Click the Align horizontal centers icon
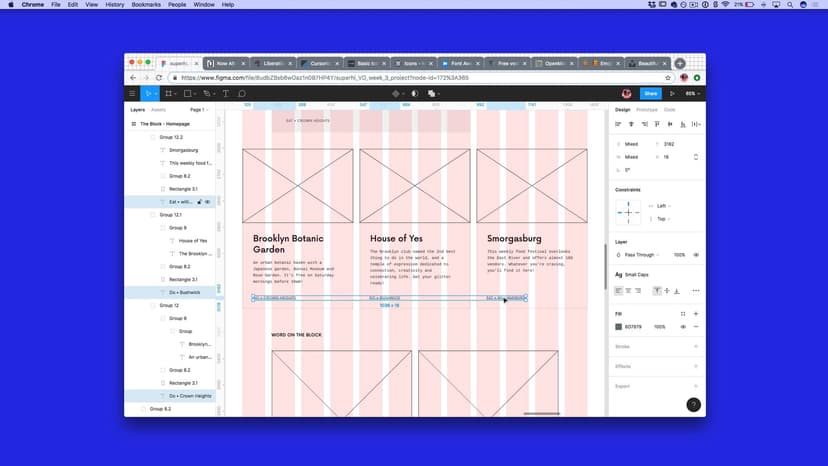 coord(631,124)
